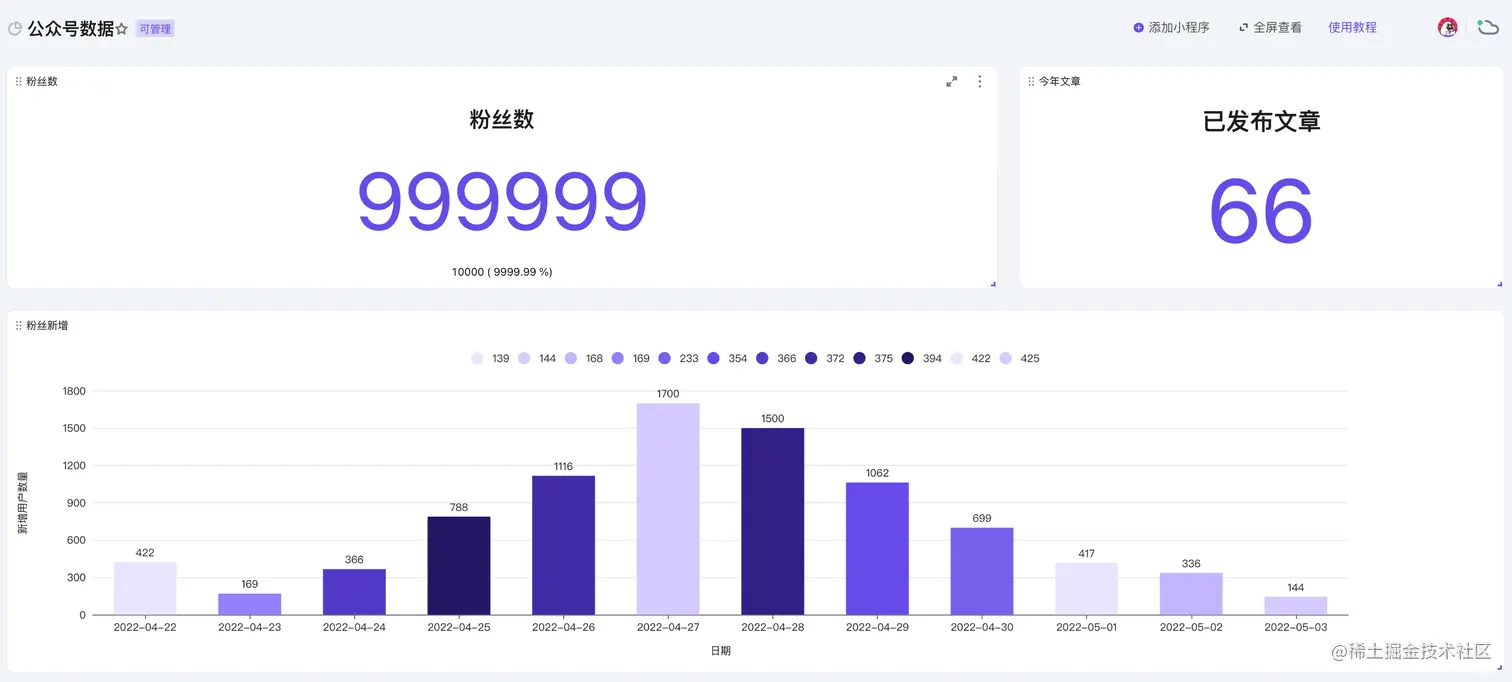Click the drag handle of 今年文章 card
Screen dimensions: 1512x682
1031,82
